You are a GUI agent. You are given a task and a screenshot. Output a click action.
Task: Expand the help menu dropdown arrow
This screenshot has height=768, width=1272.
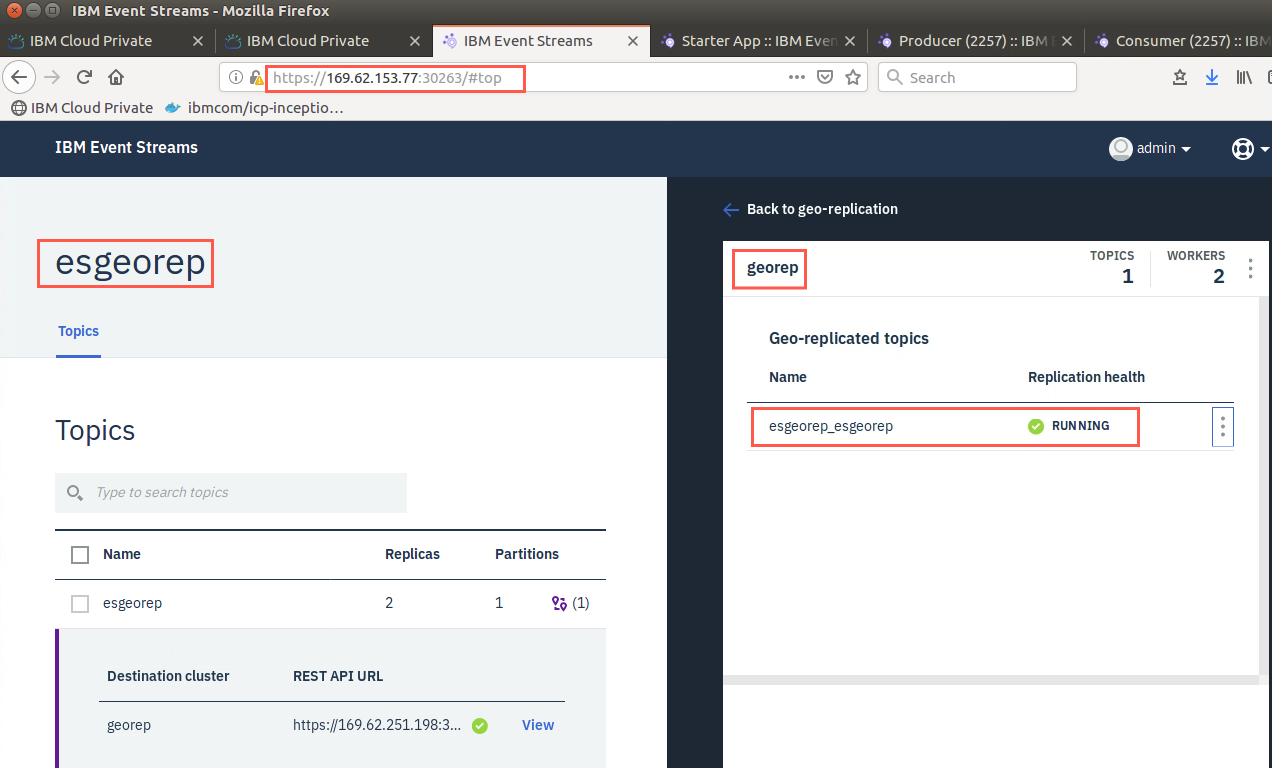click(x=1265, y=149)
